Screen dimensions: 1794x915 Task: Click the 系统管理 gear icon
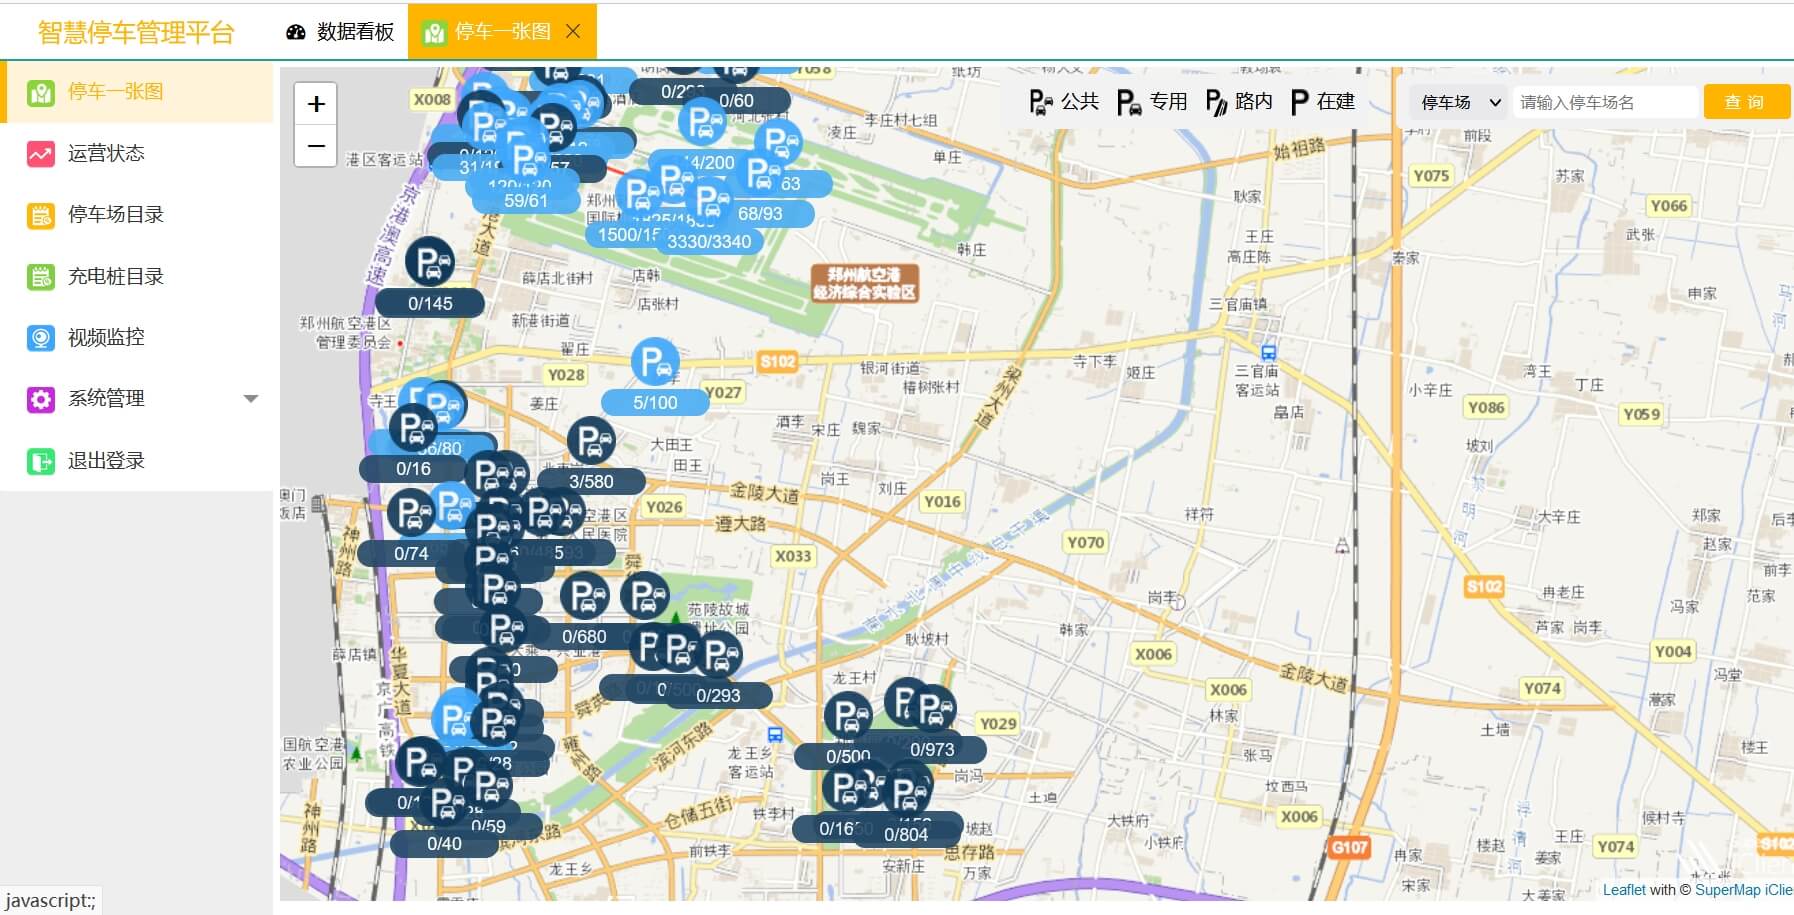(41, 400)
